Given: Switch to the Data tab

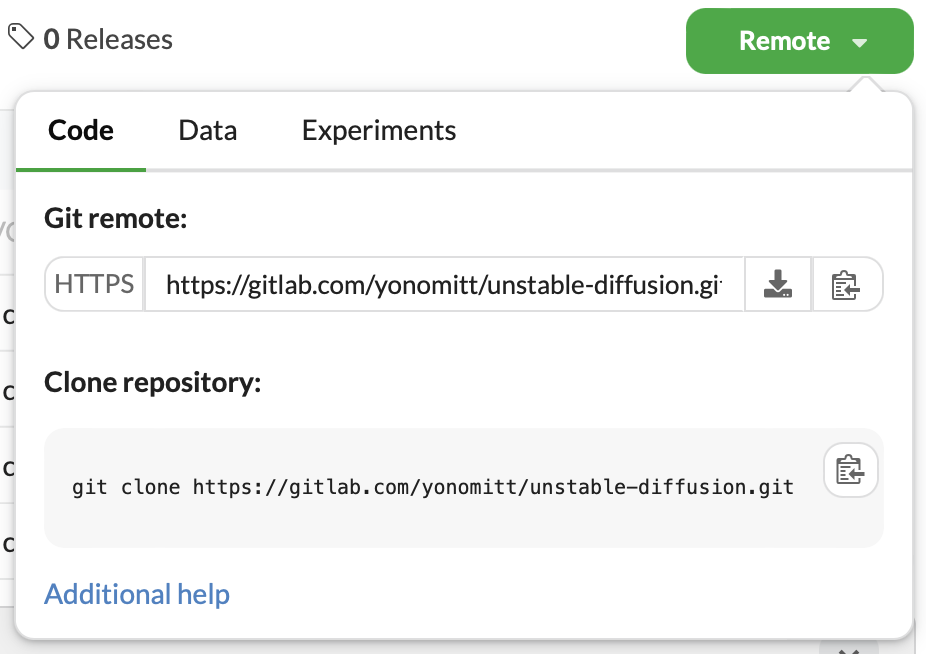Looking at the screenshot, I should click(208, 131).
